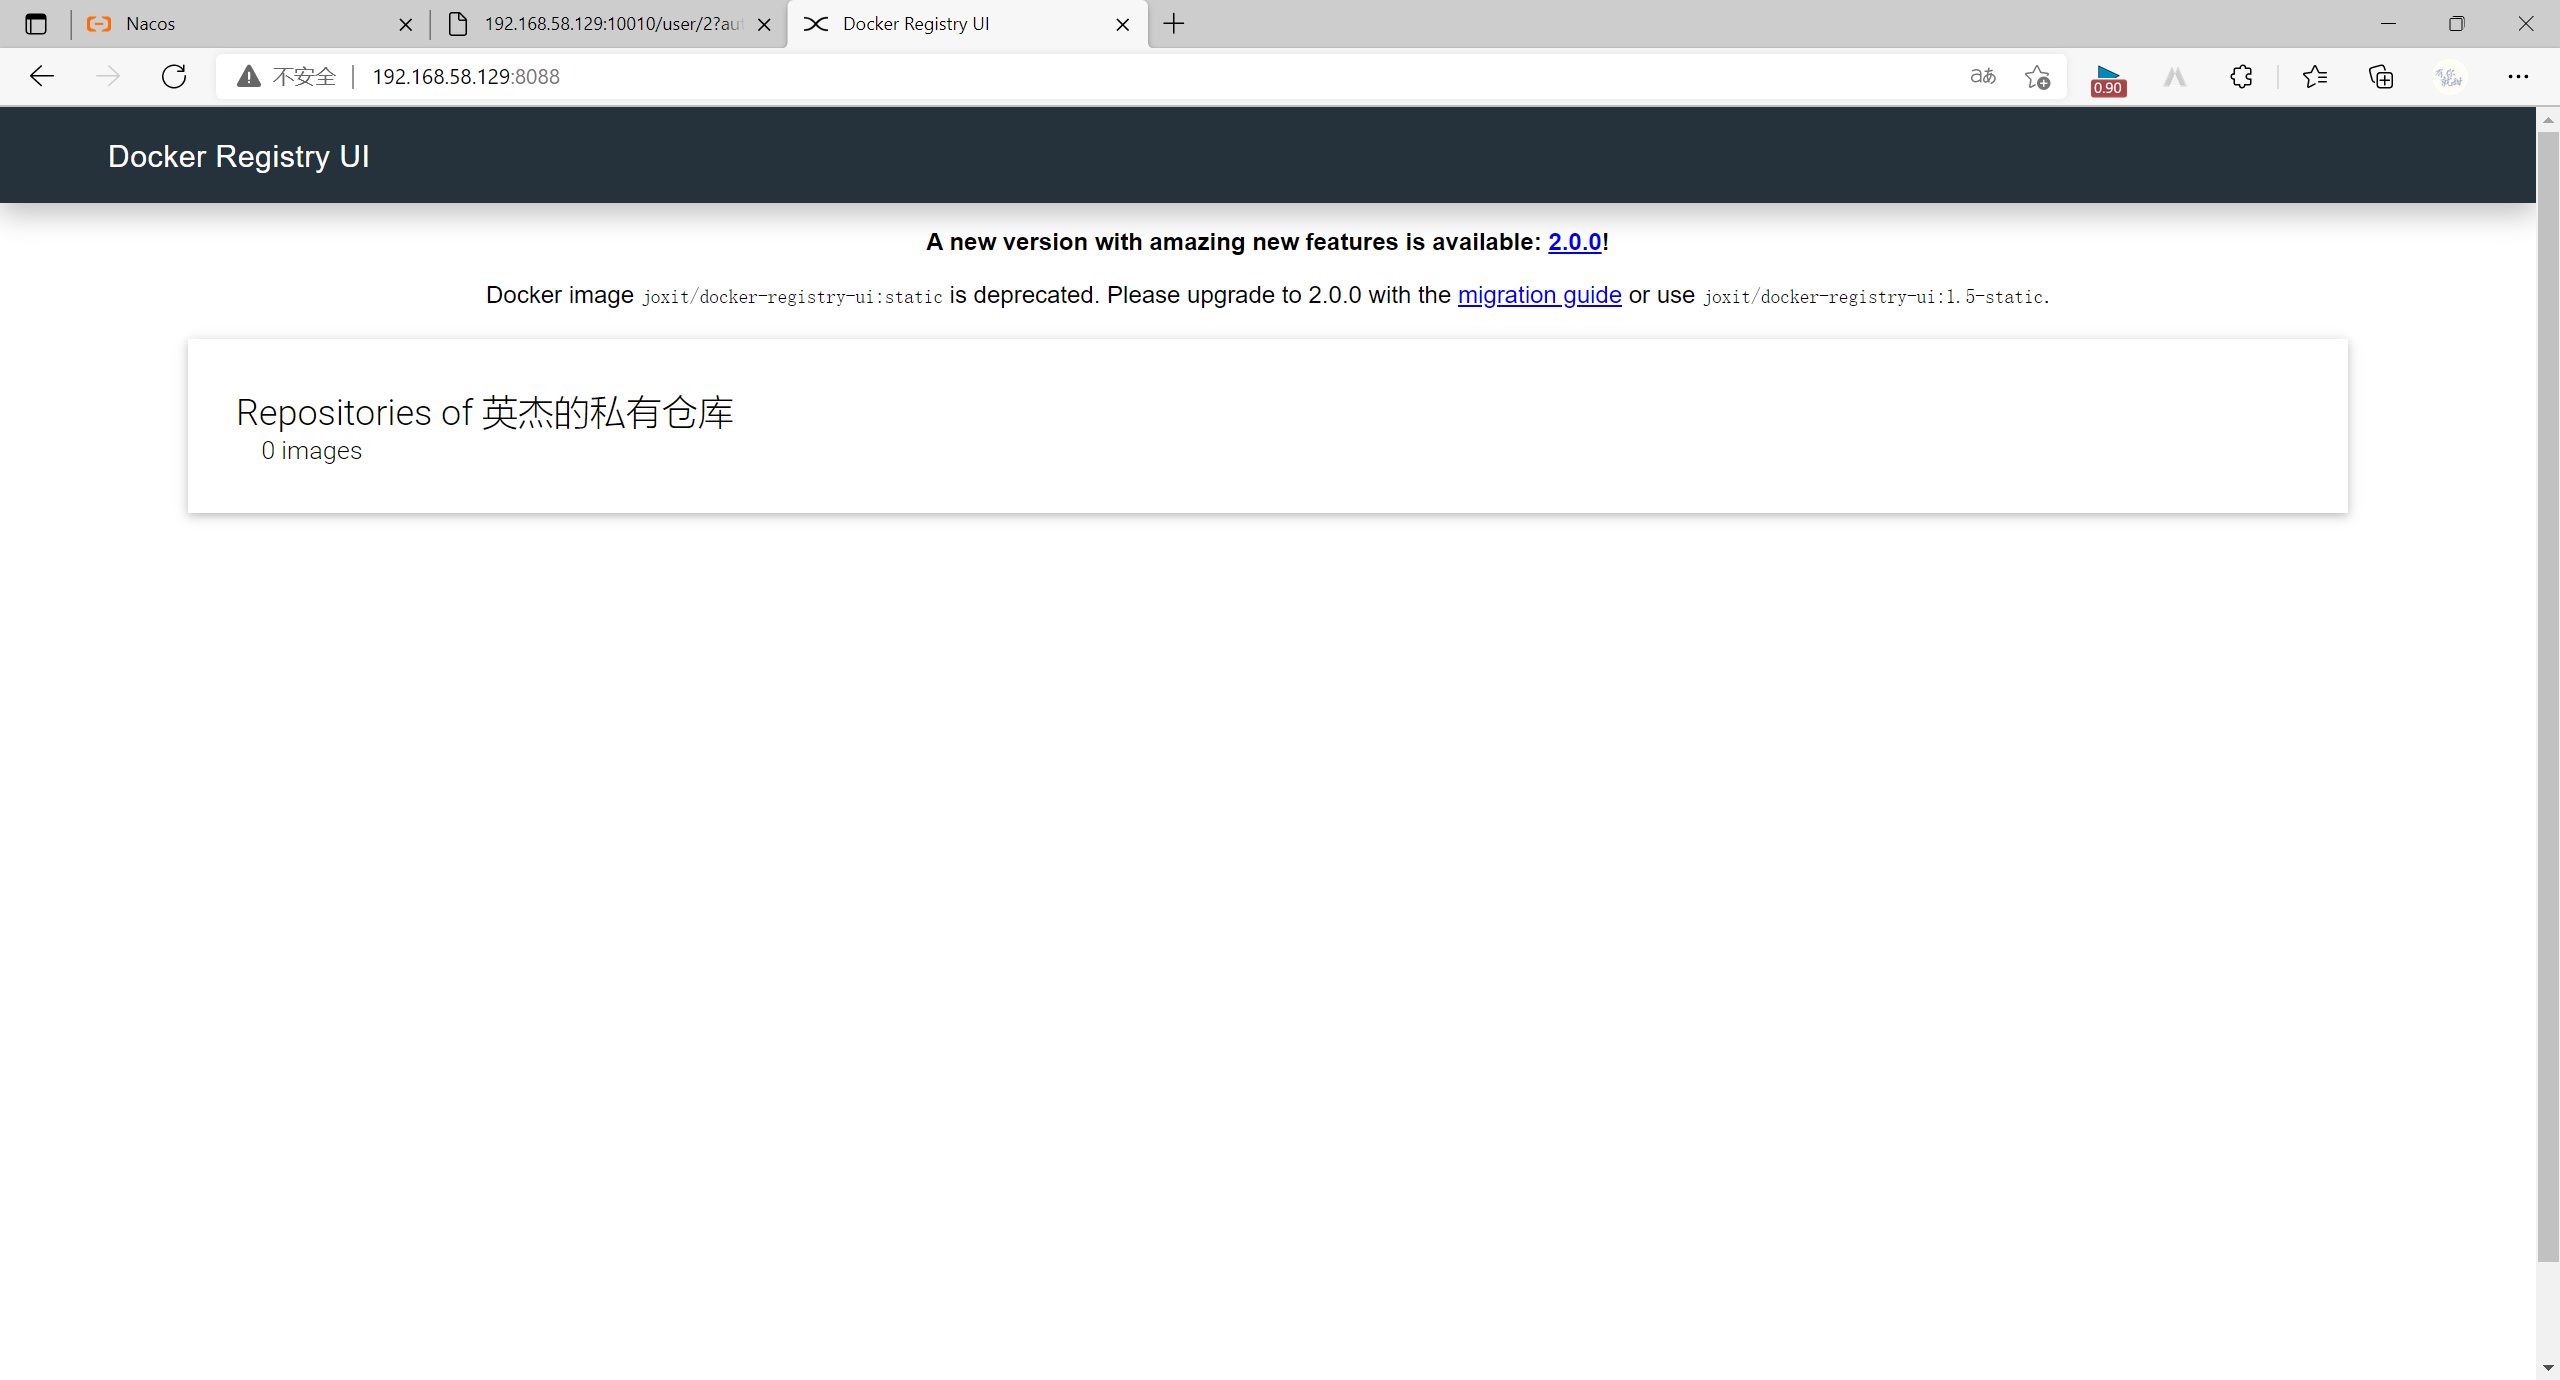Screen dimensions: 2560x1380
Task: Click the browser back arrow
Action: point(42,76)
